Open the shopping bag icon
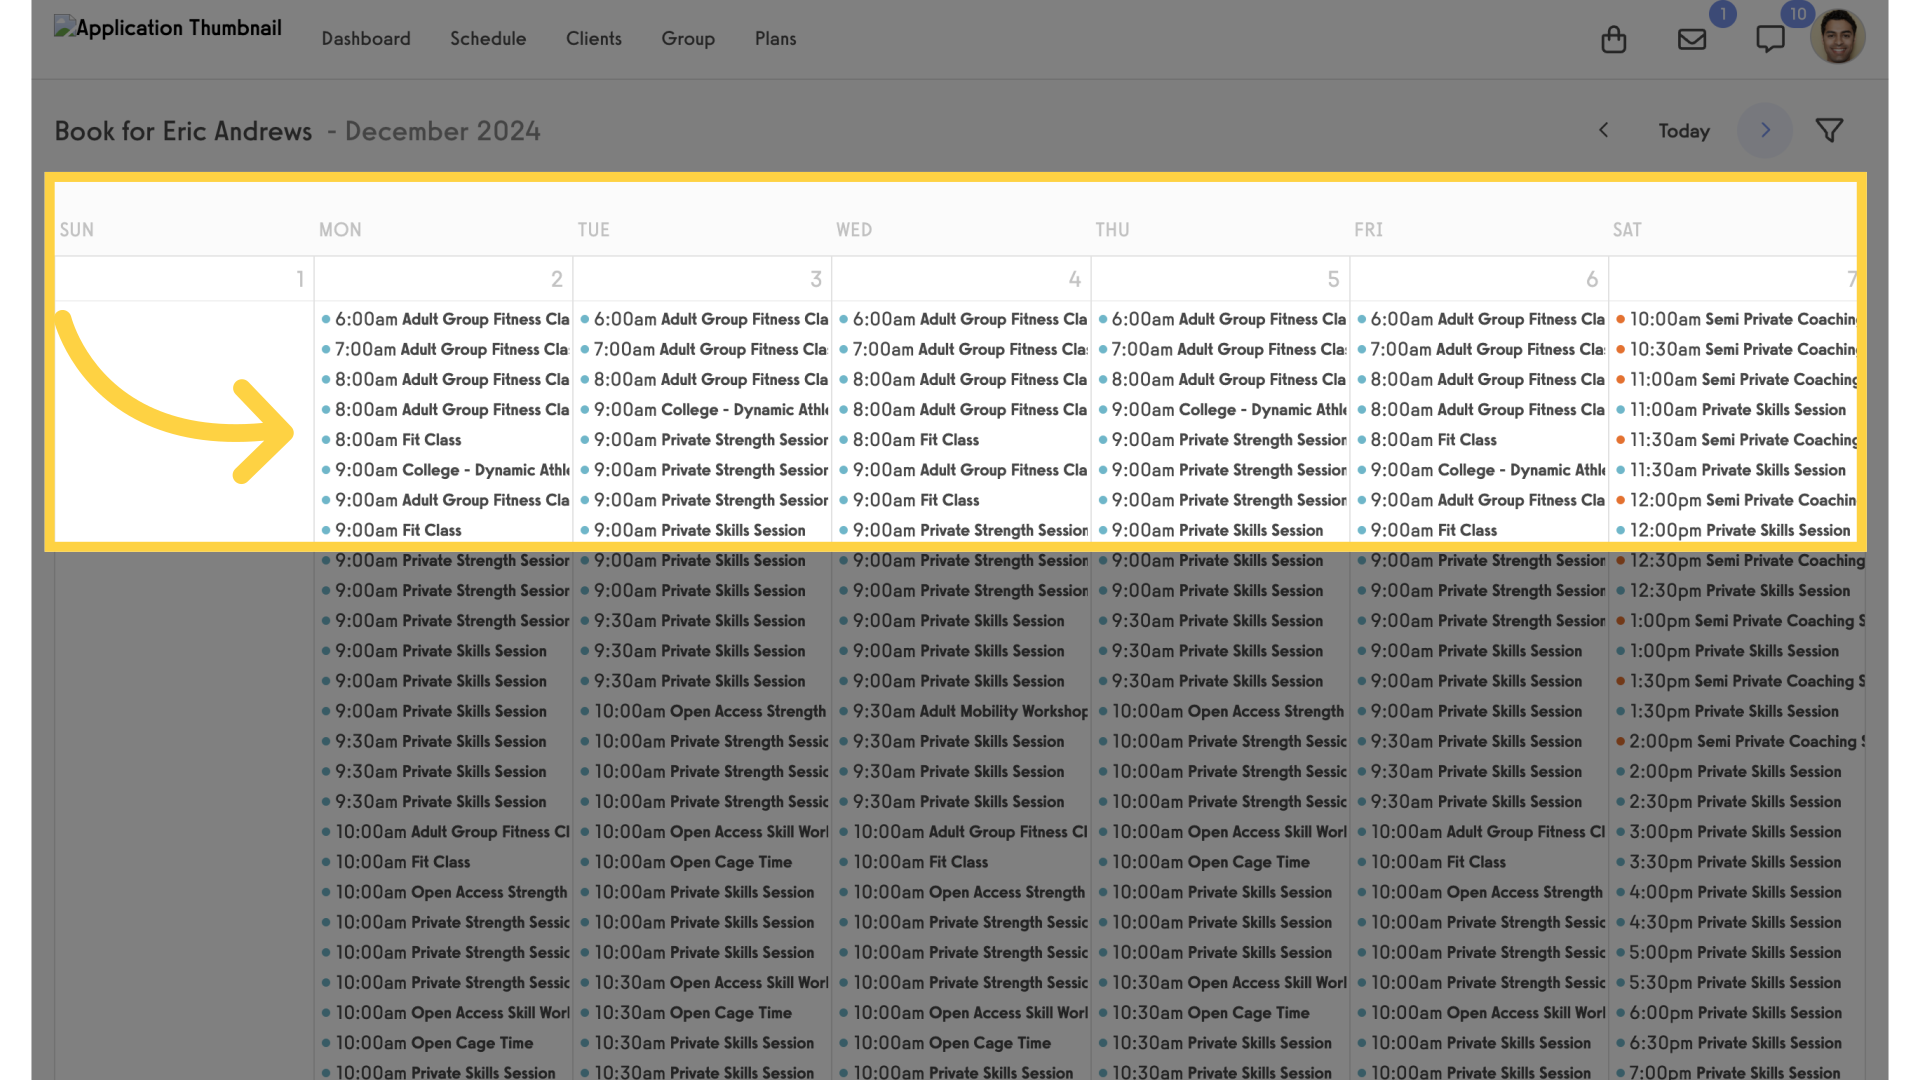Viewport: 1920px width, 1080px height. click(1613, 39)
